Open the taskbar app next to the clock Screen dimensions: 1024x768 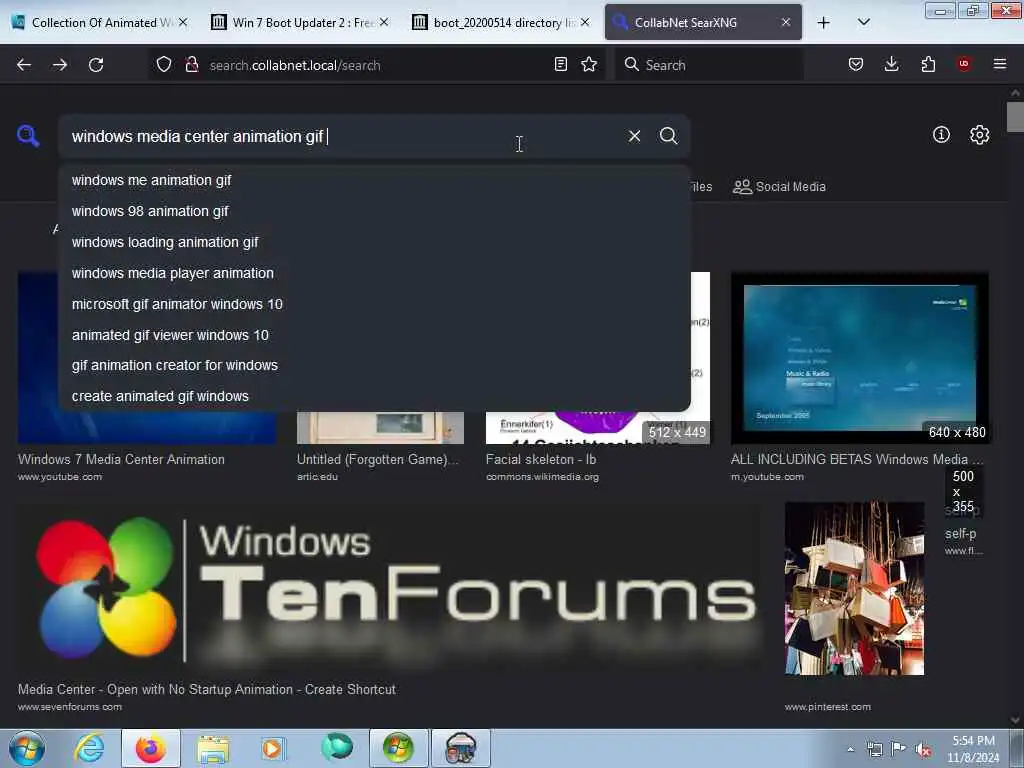point(460,748)
